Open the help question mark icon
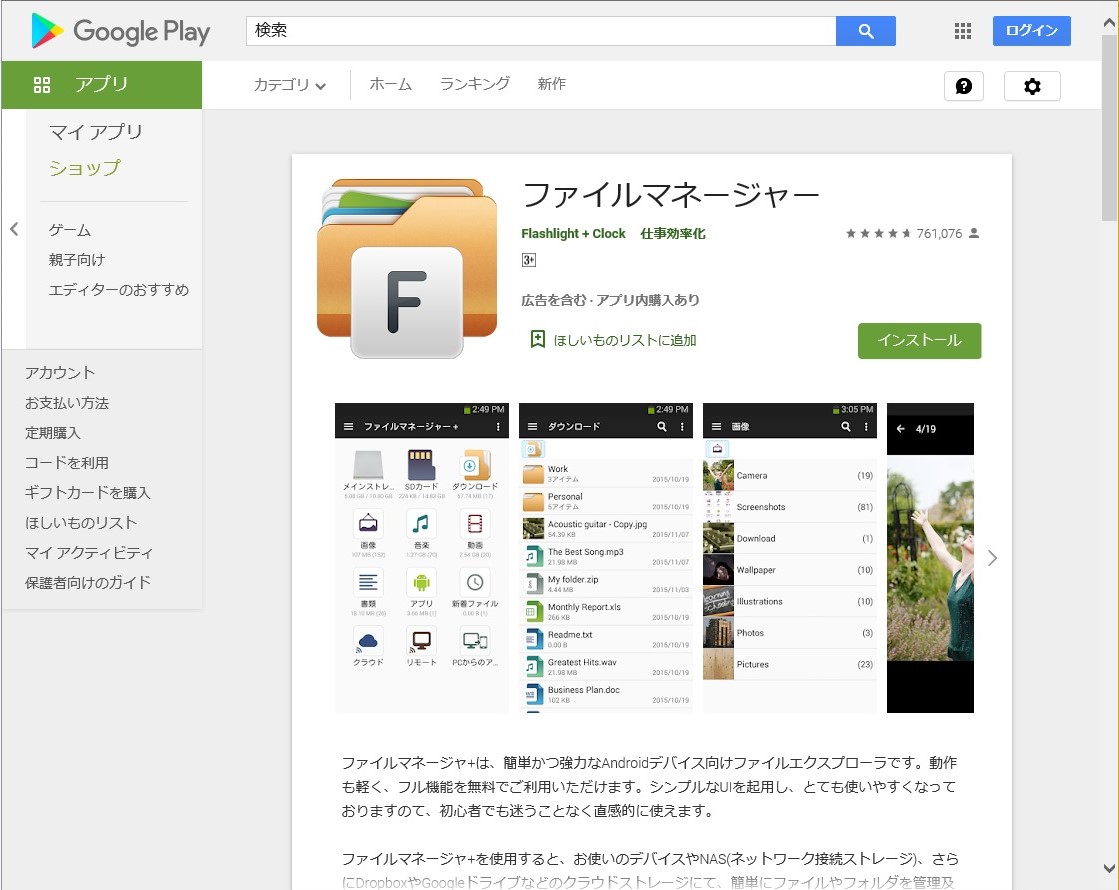Viewport: 1119px width, 890px height. point(963,86)
